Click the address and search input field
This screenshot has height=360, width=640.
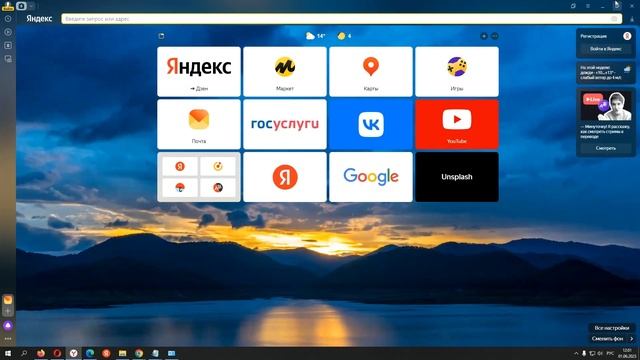click(x=342, y=19)
